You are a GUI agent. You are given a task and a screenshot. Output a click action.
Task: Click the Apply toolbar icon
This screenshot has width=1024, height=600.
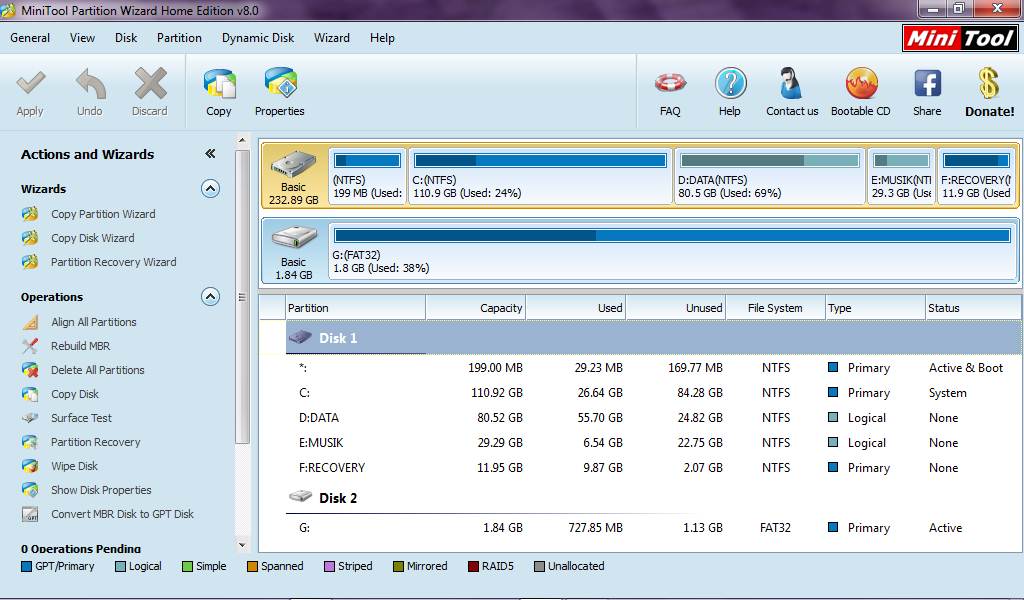coord(30,90)
